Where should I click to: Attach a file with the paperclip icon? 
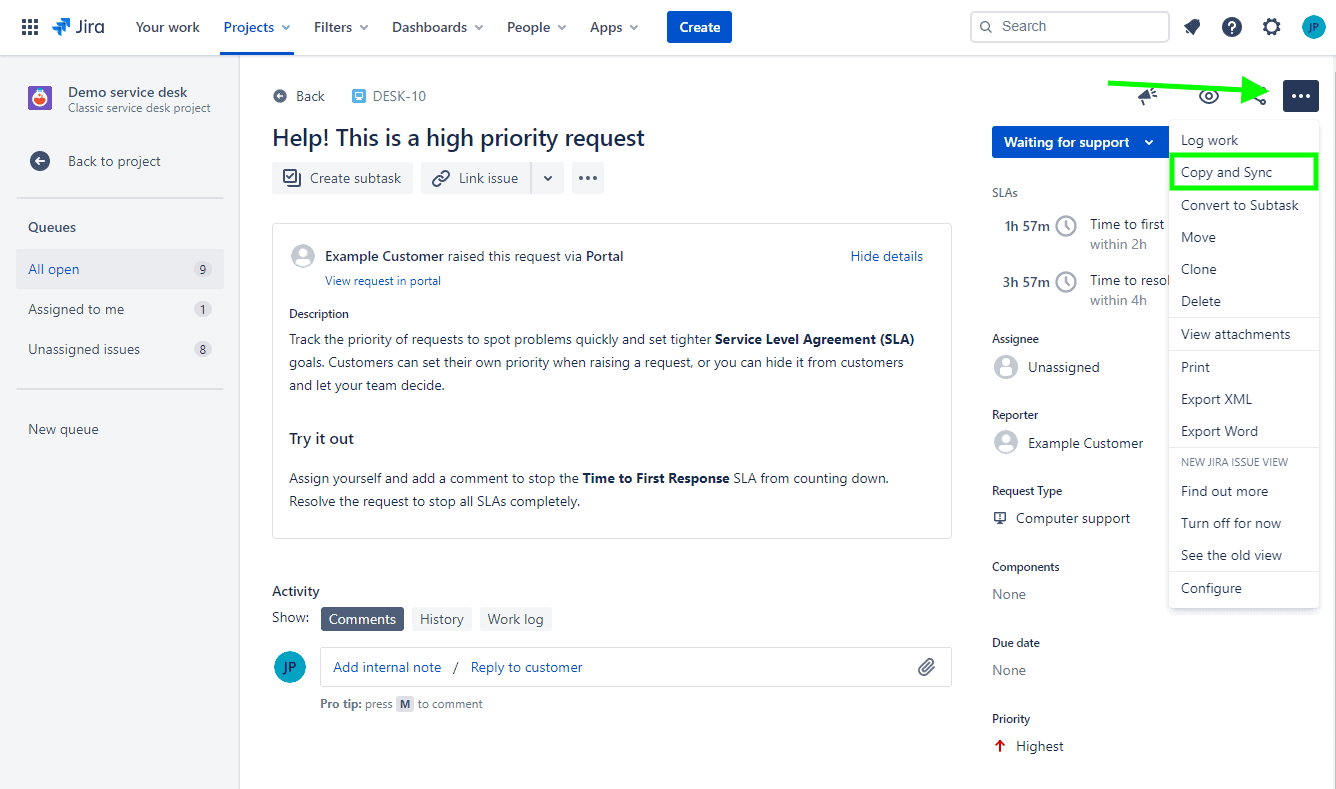926,666
